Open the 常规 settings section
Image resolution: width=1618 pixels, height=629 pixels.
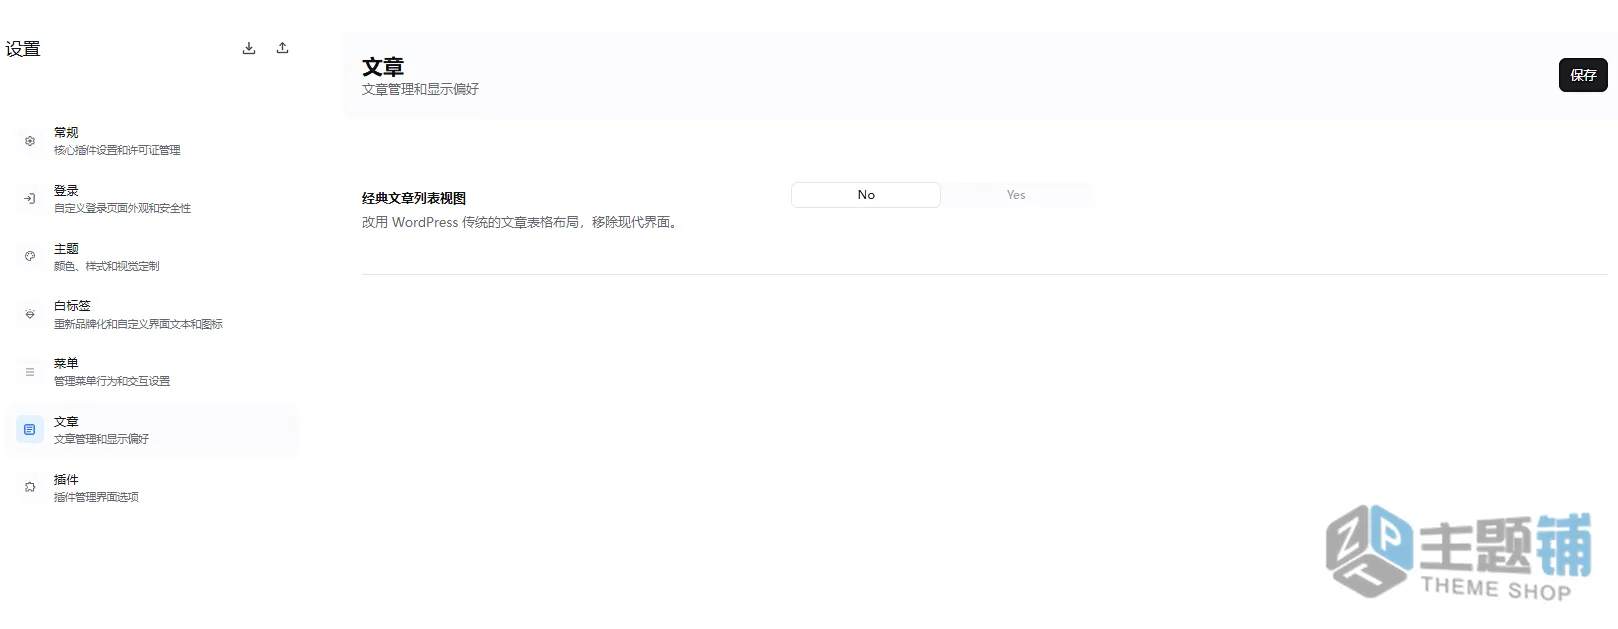click(x=152, y=141)
